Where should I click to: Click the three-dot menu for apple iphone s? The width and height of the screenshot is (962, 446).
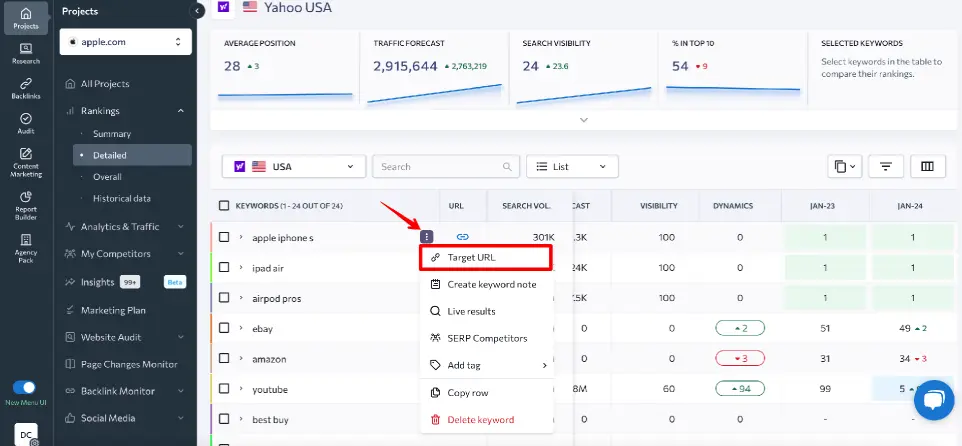coord(427,237)
